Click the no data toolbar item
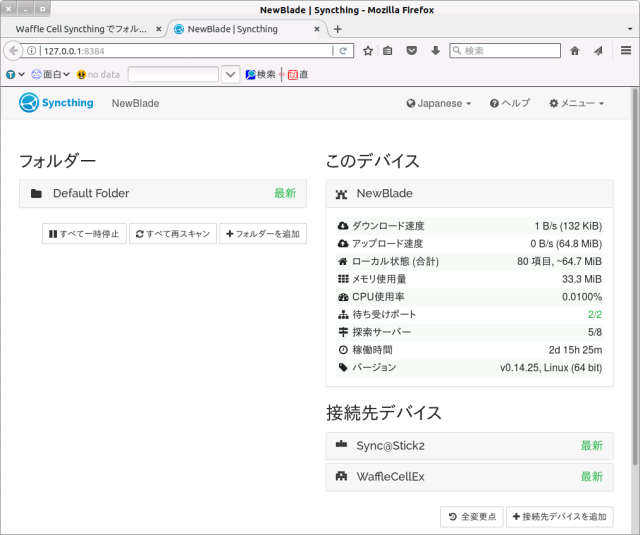 click(98, 75)
